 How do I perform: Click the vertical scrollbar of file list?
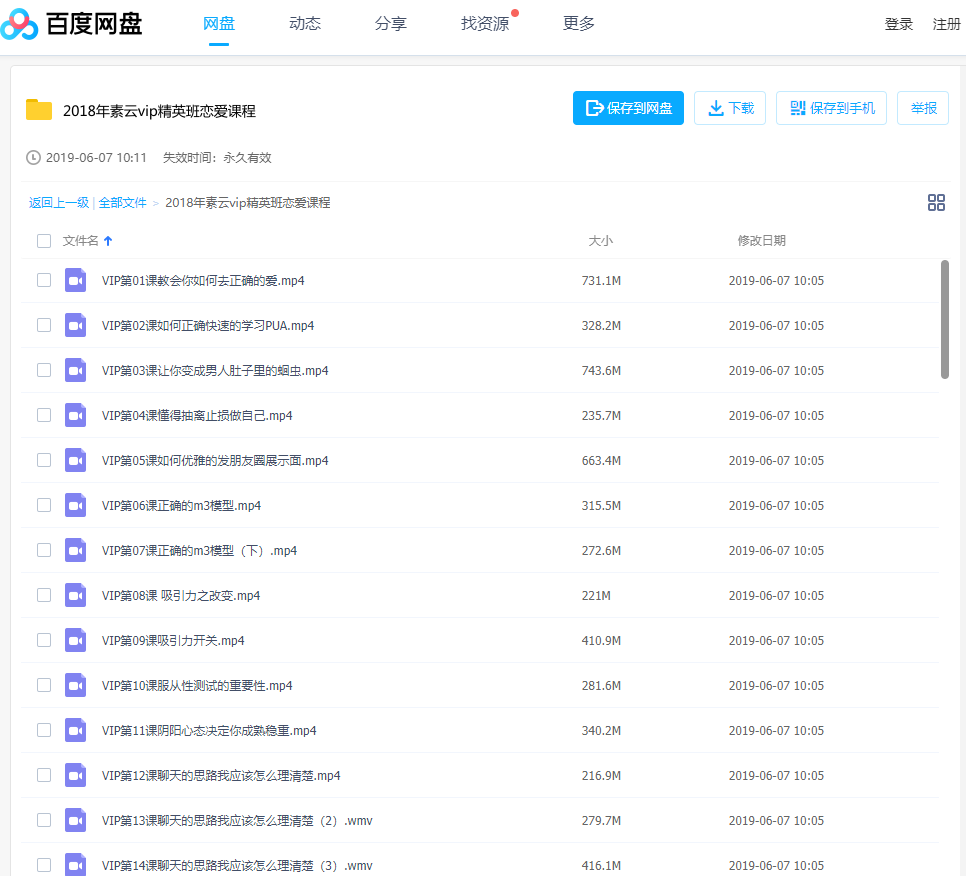coord(945,320)
